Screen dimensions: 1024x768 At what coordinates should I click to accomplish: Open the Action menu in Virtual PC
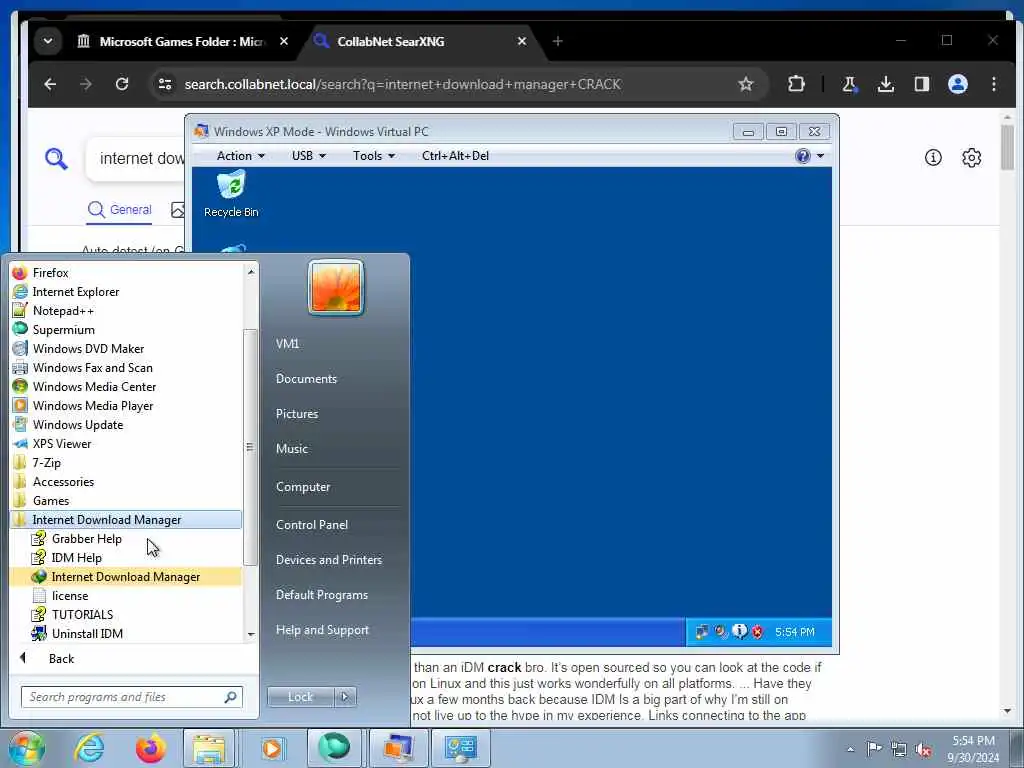(x=240, y=156)
